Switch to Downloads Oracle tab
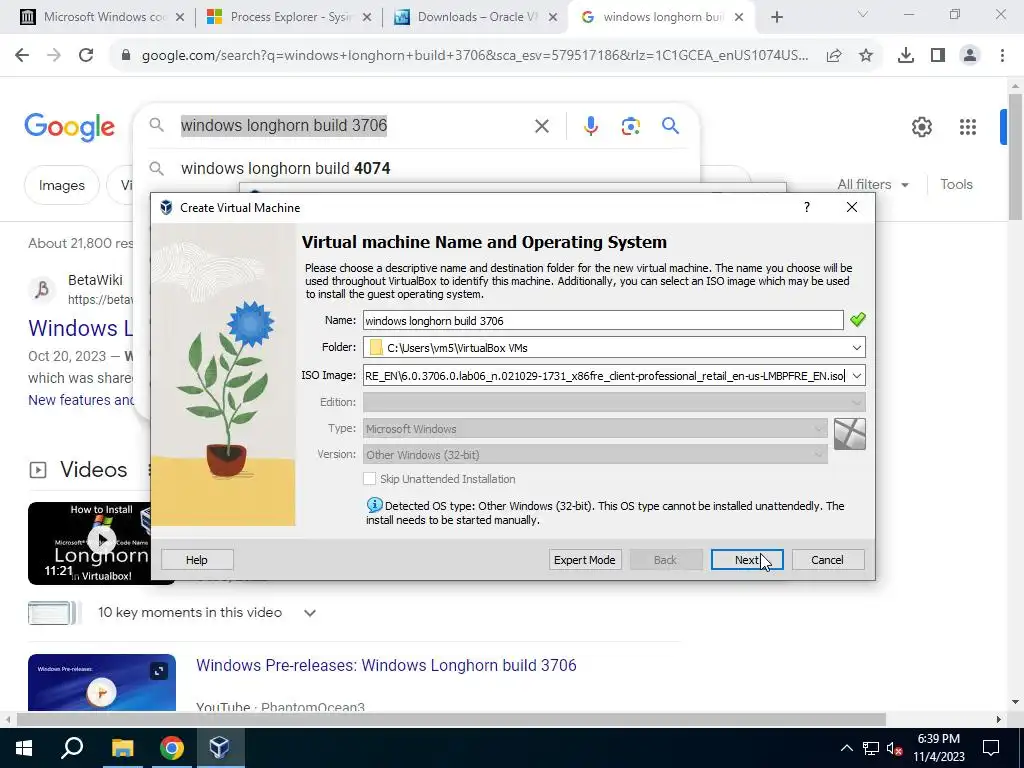 (x=476, y=17)
